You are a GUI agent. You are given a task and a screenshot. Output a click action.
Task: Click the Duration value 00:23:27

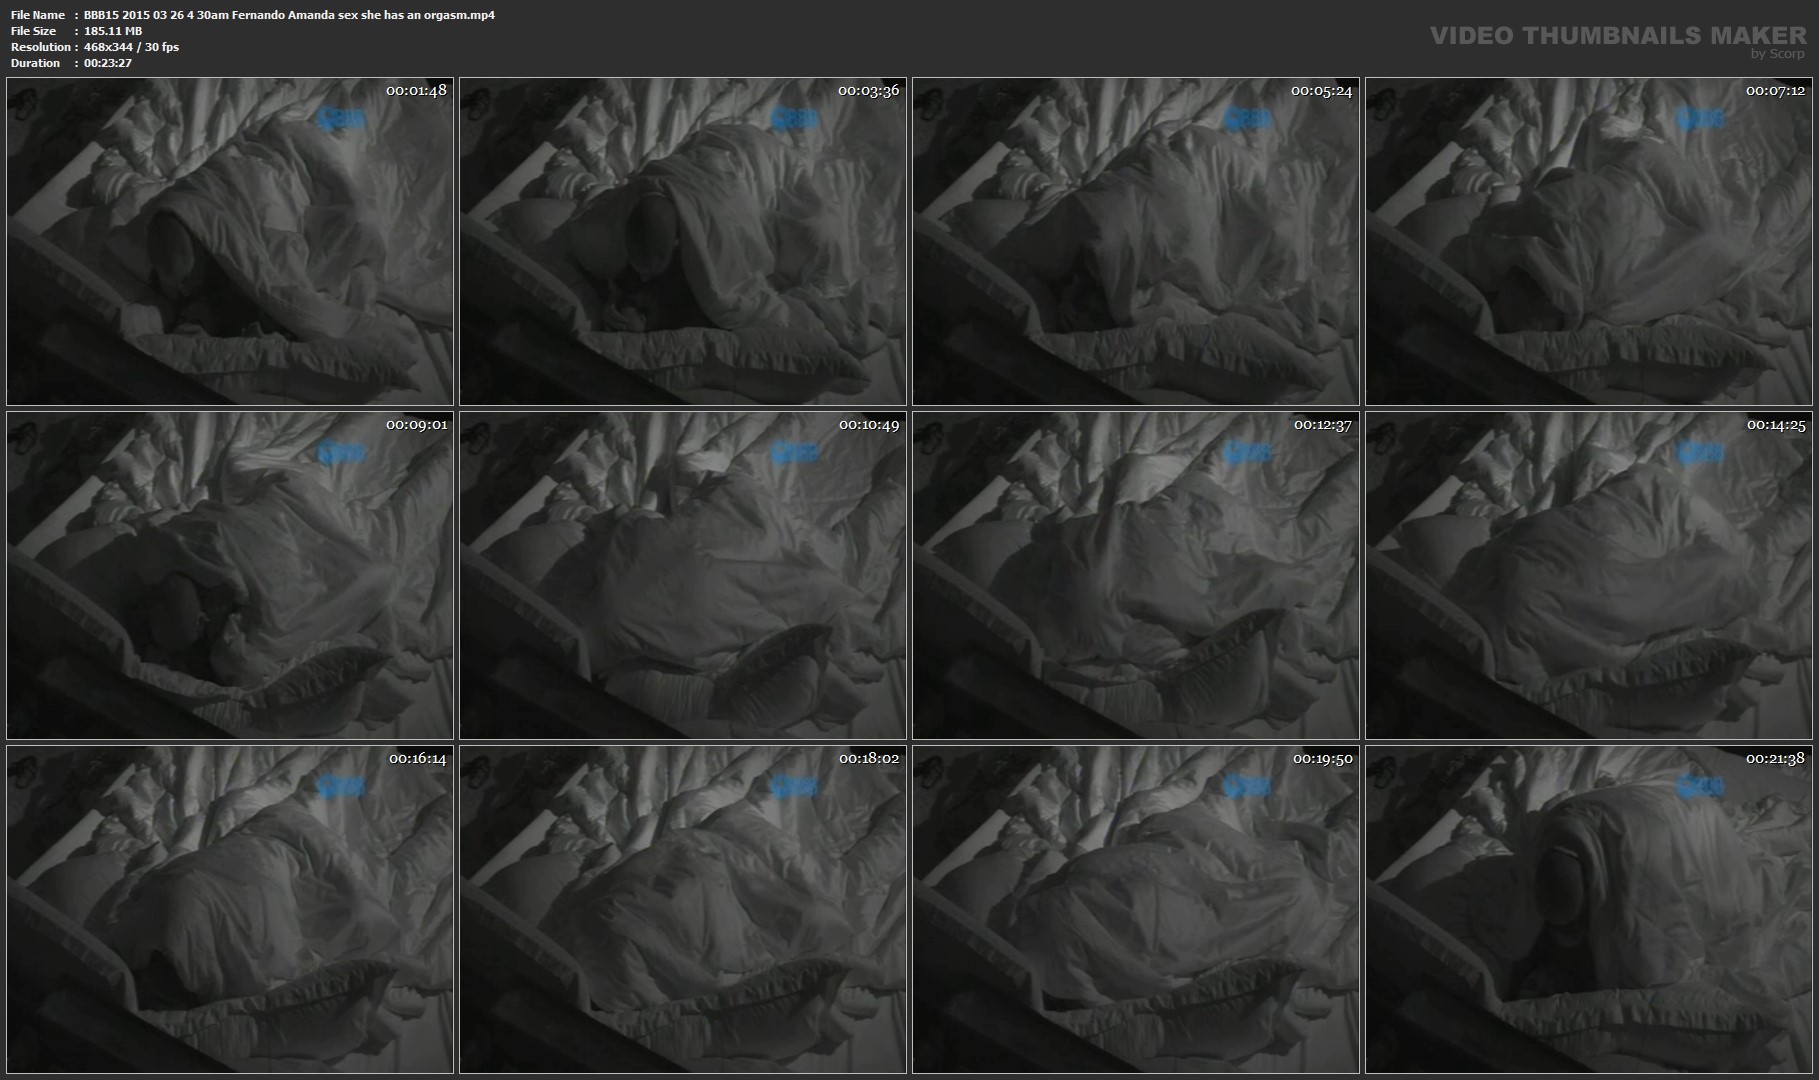(108, 63)
